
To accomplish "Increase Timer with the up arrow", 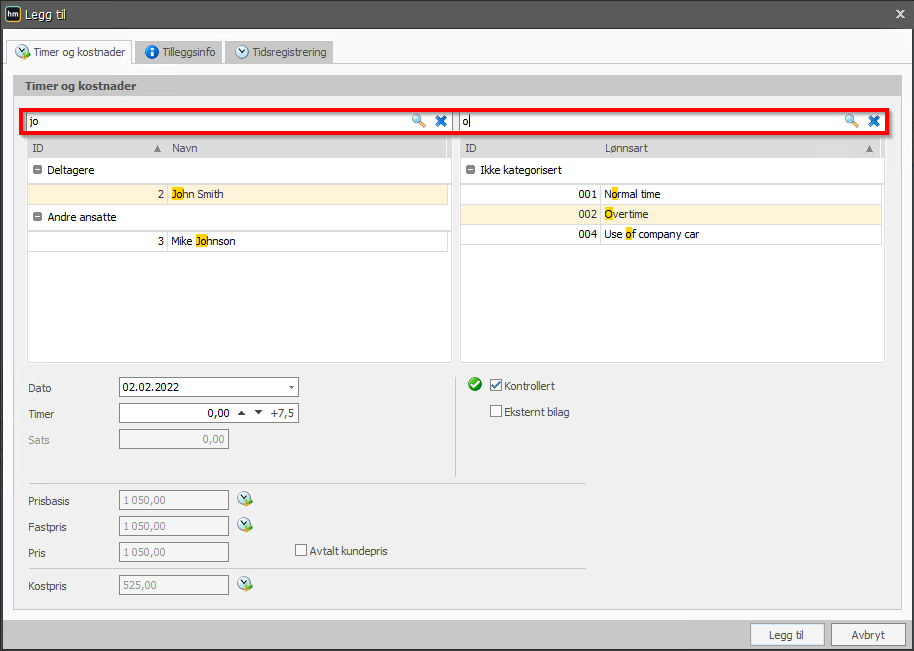I will click(241, 413).
